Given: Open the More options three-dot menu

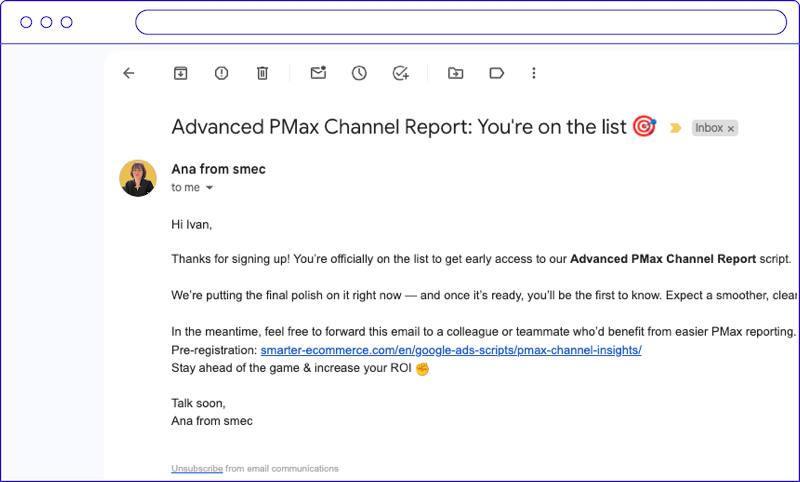Looking at the screenshot, I should 534,73.
